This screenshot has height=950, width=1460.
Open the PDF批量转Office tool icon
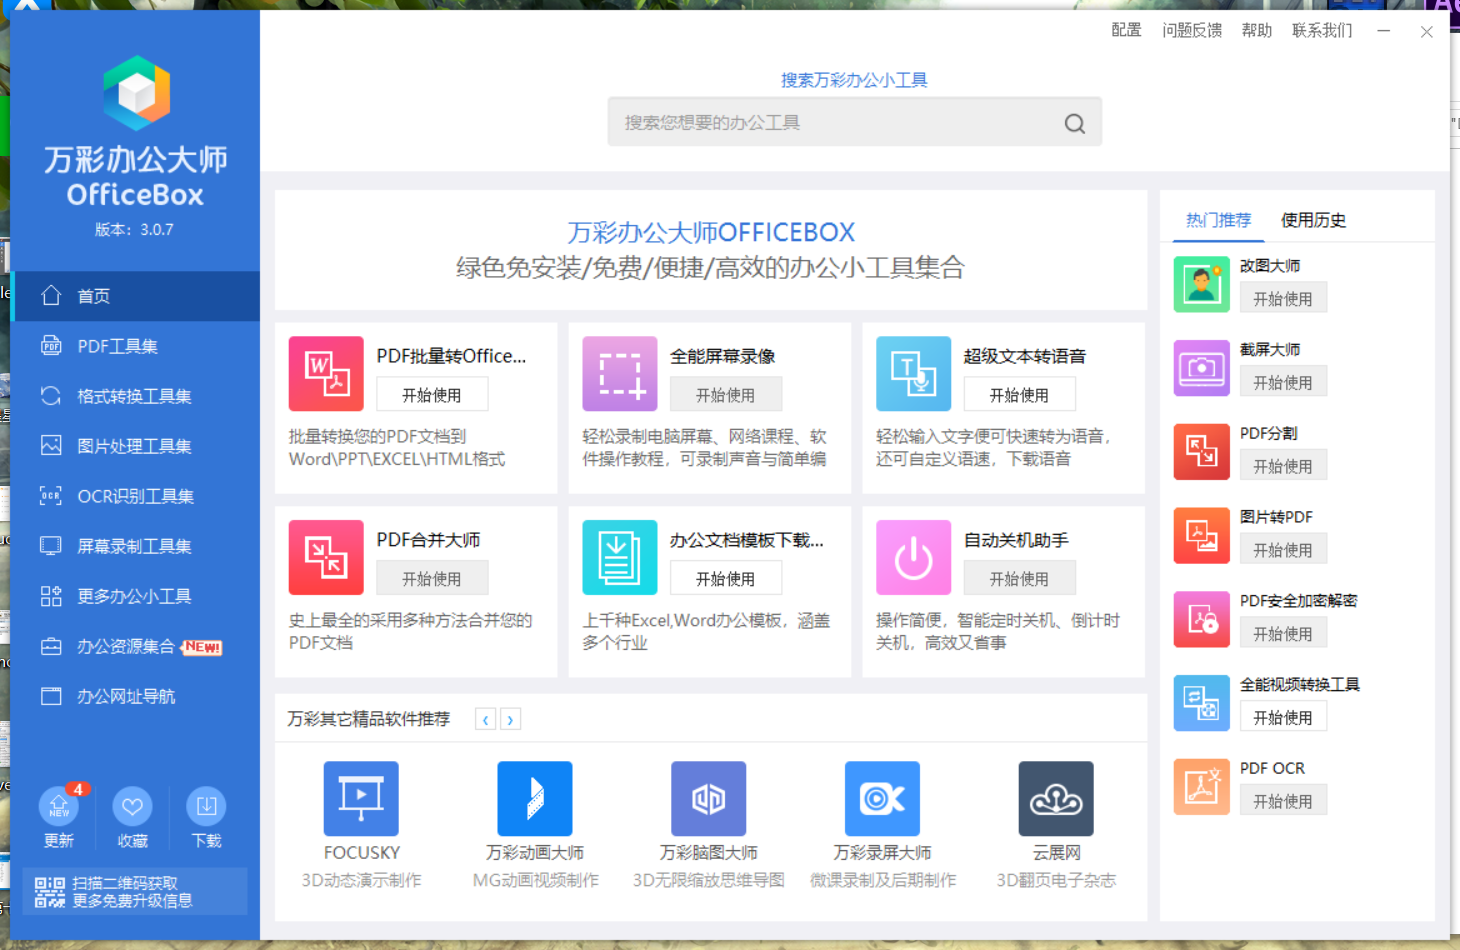[x=326, y=374]
